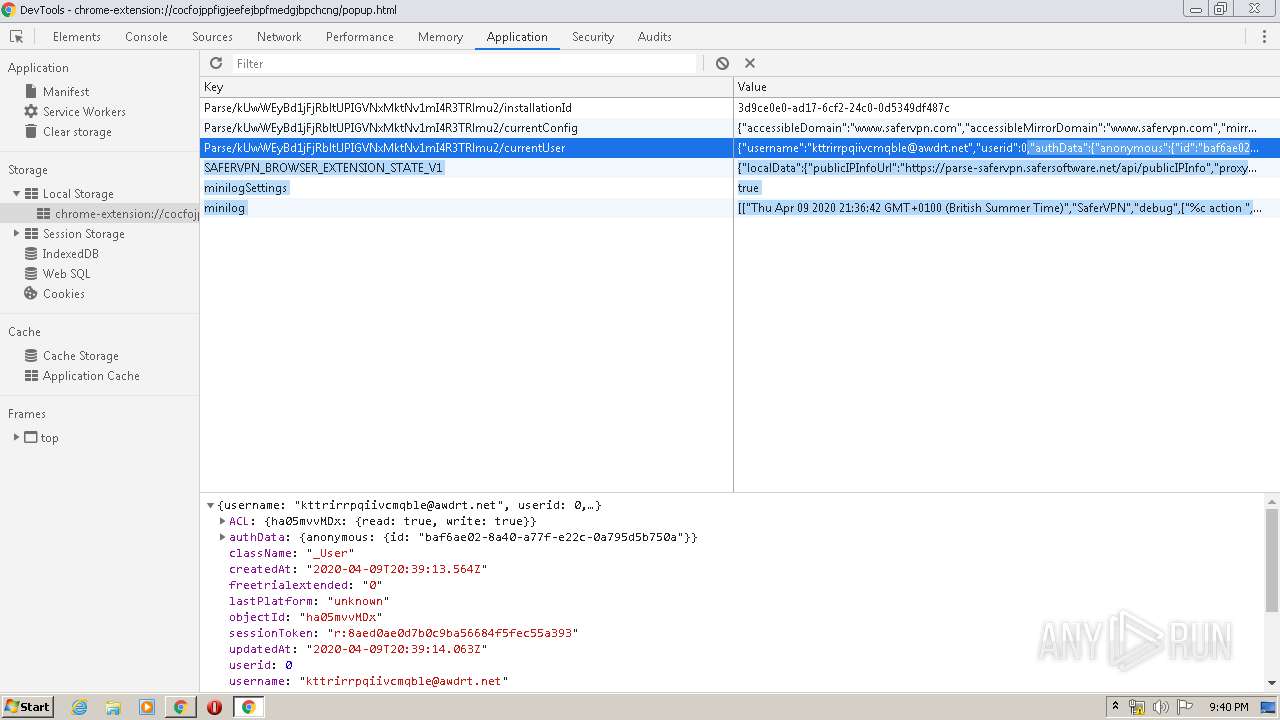Open Service Workers section
1280x720 pixels.
[84, 111]
